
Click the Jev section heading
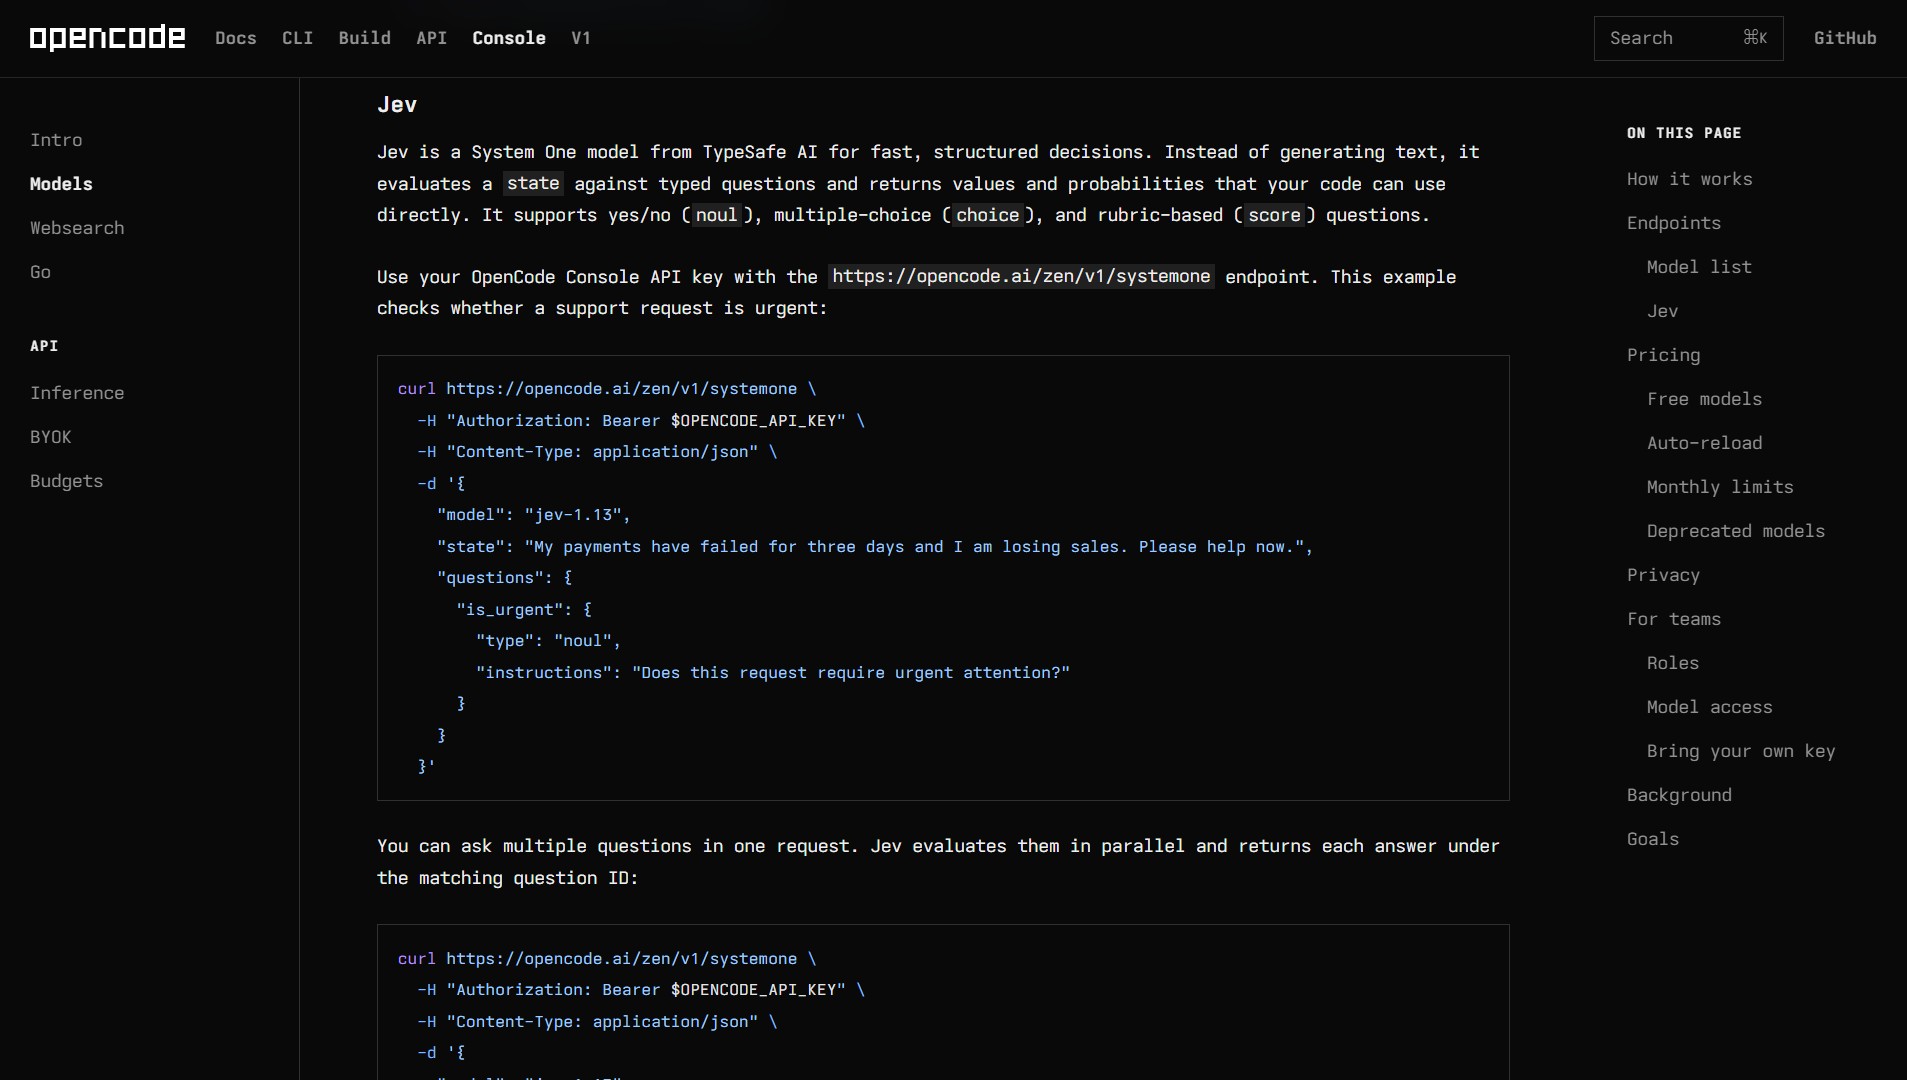[x=397, y=104]
